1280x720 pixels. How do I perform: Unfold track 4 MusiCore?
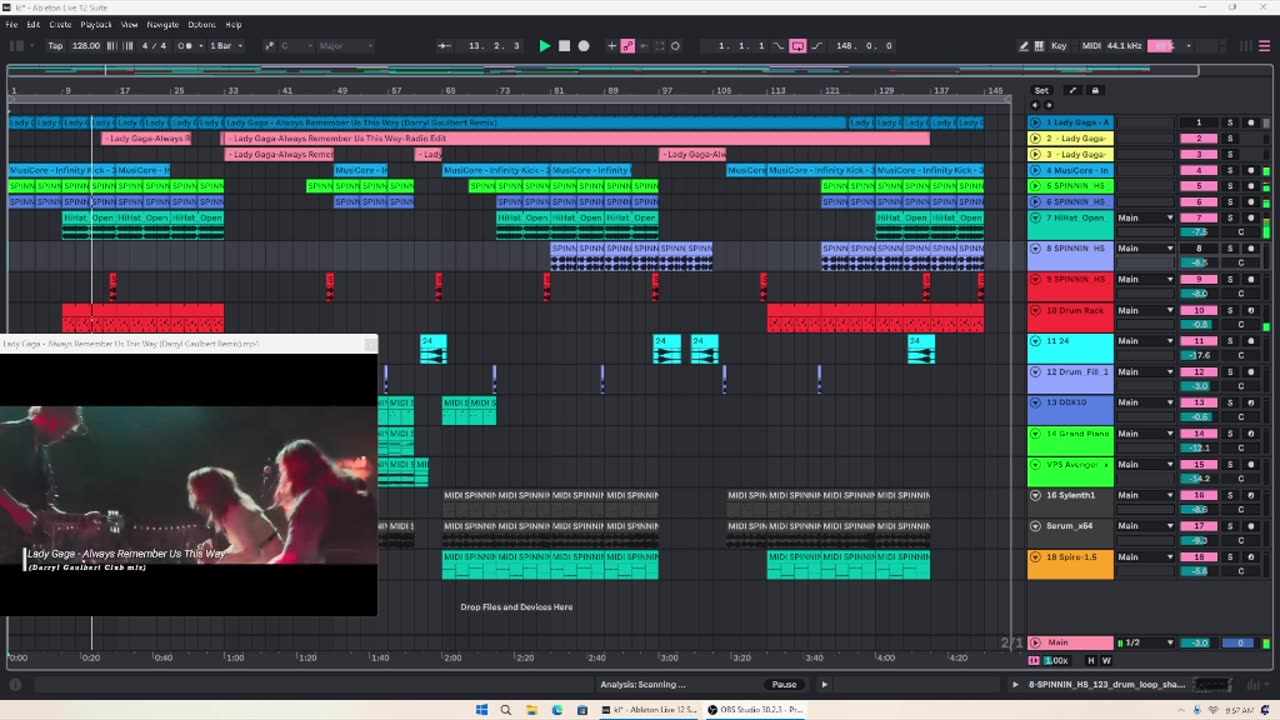(1036, 171)
